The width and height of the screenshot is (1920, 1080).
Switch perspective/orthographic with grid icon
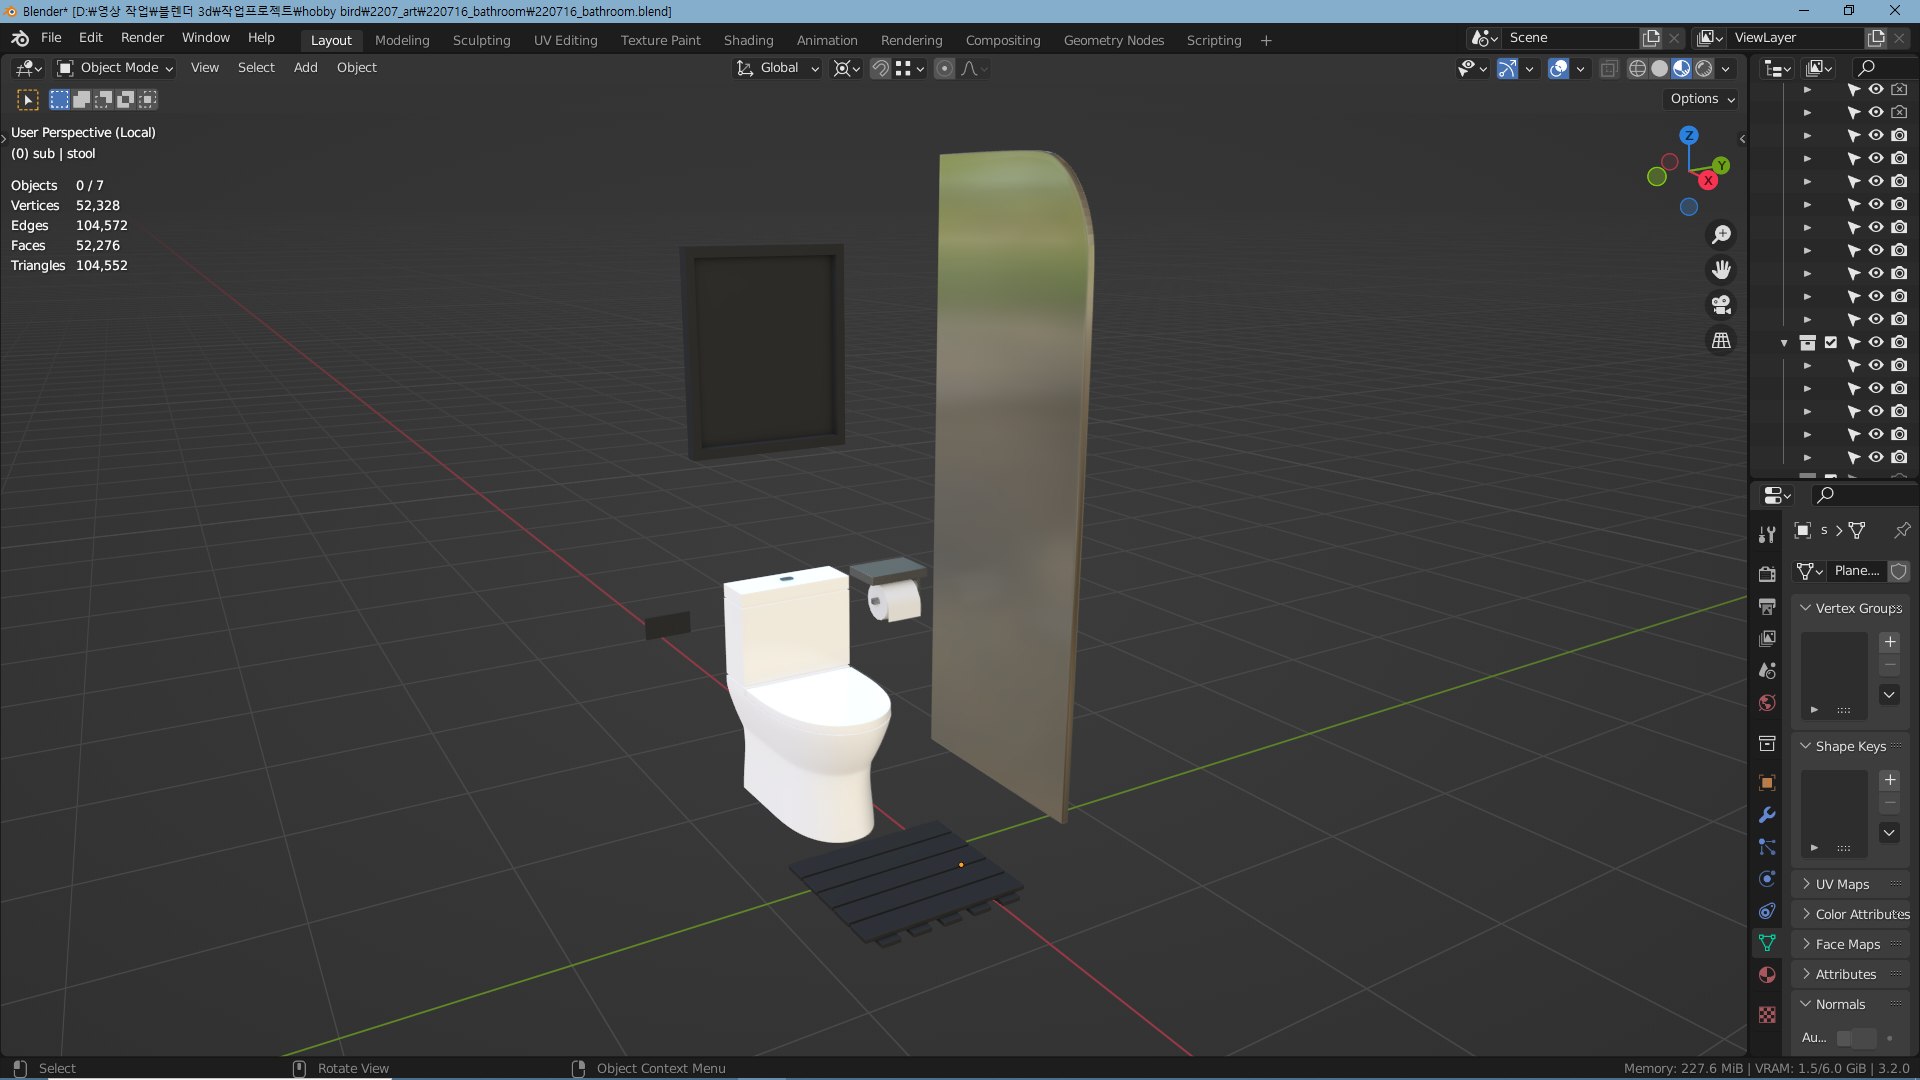pos(1721,341)
